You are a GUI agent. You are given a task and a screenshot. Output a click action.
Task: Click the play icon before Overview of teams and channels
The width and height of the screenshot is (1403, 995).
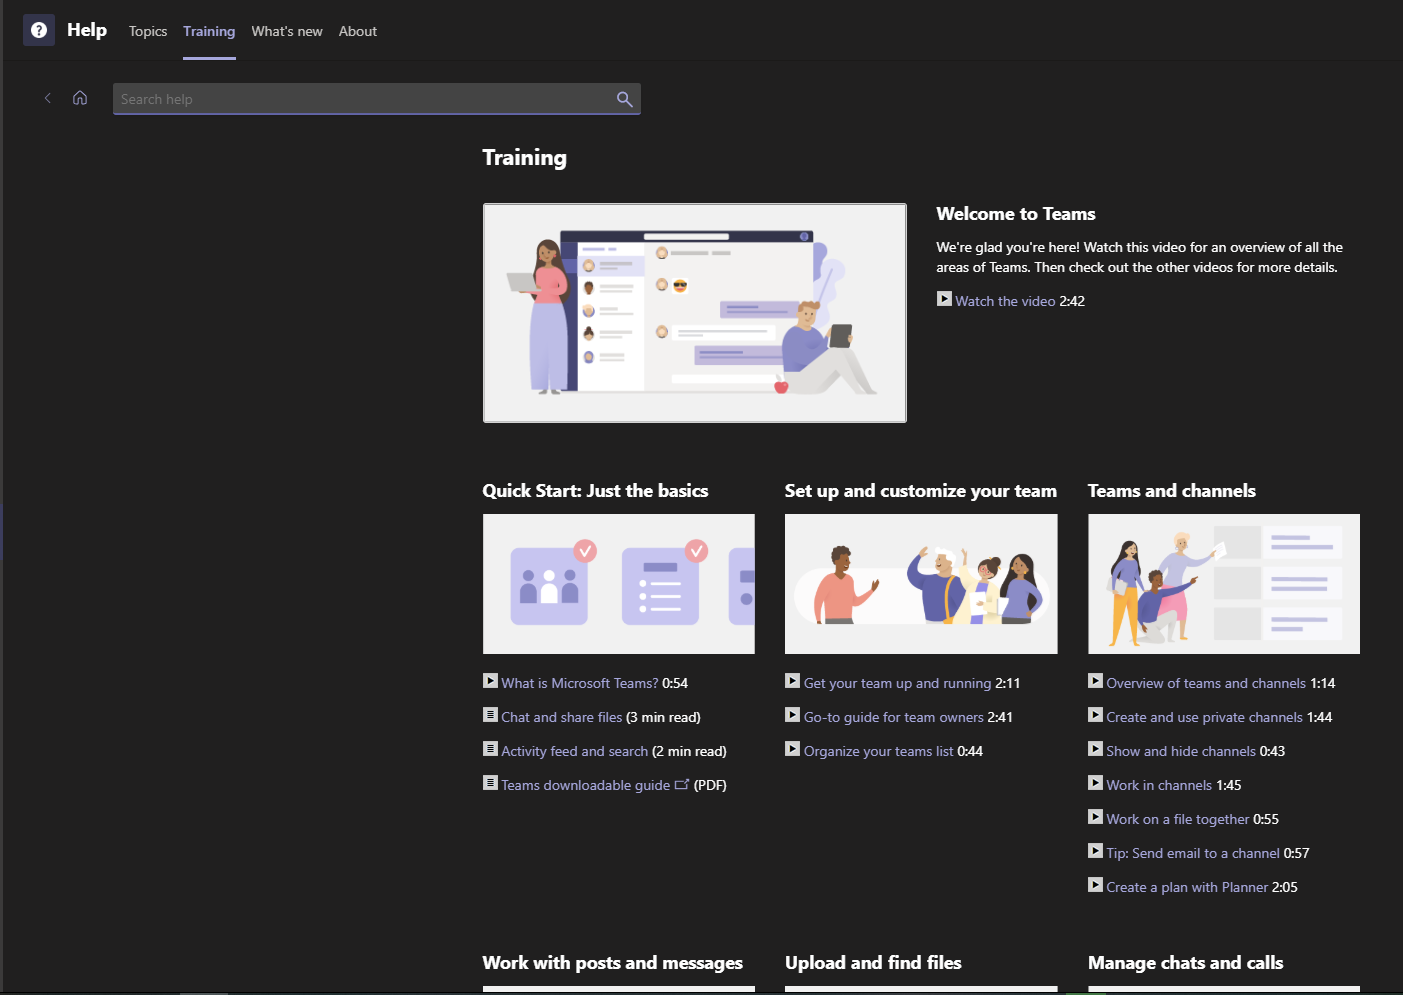pos(1094,681)
